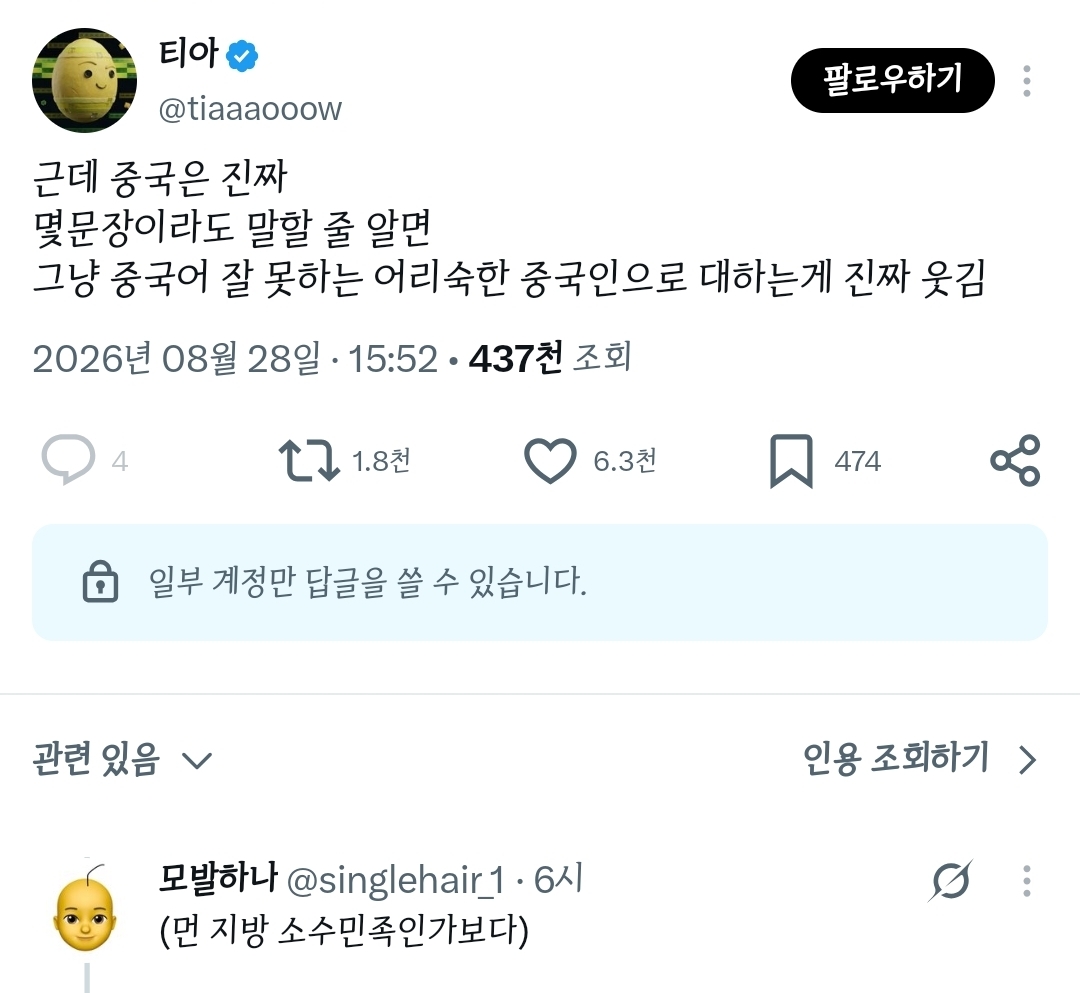Open 모발하나's avatar
The width and height of the screenshot is (1080, 993).
[85, 908]
